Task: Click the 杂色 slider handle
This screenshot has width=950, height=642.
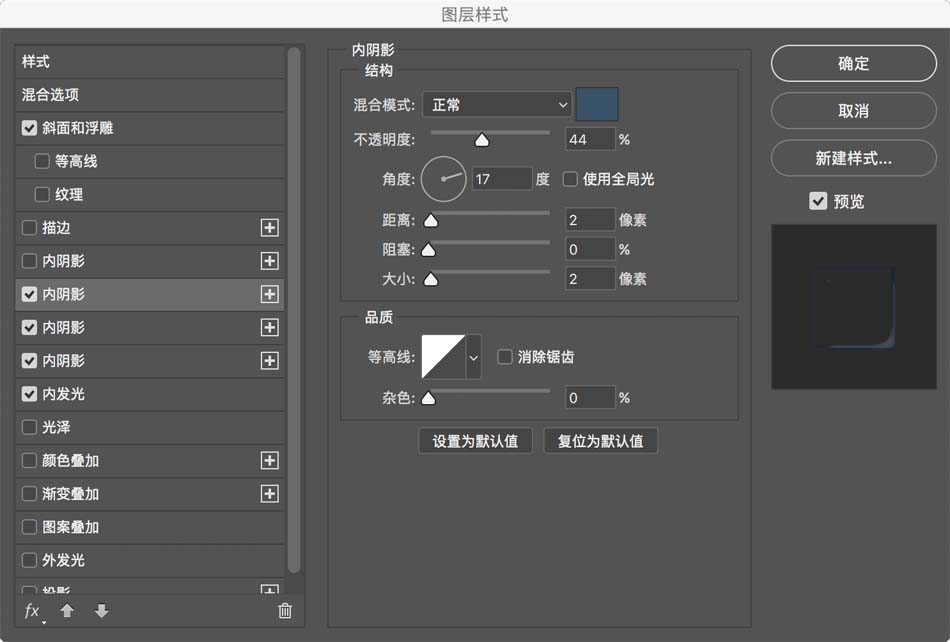Action: coord(428,398)
